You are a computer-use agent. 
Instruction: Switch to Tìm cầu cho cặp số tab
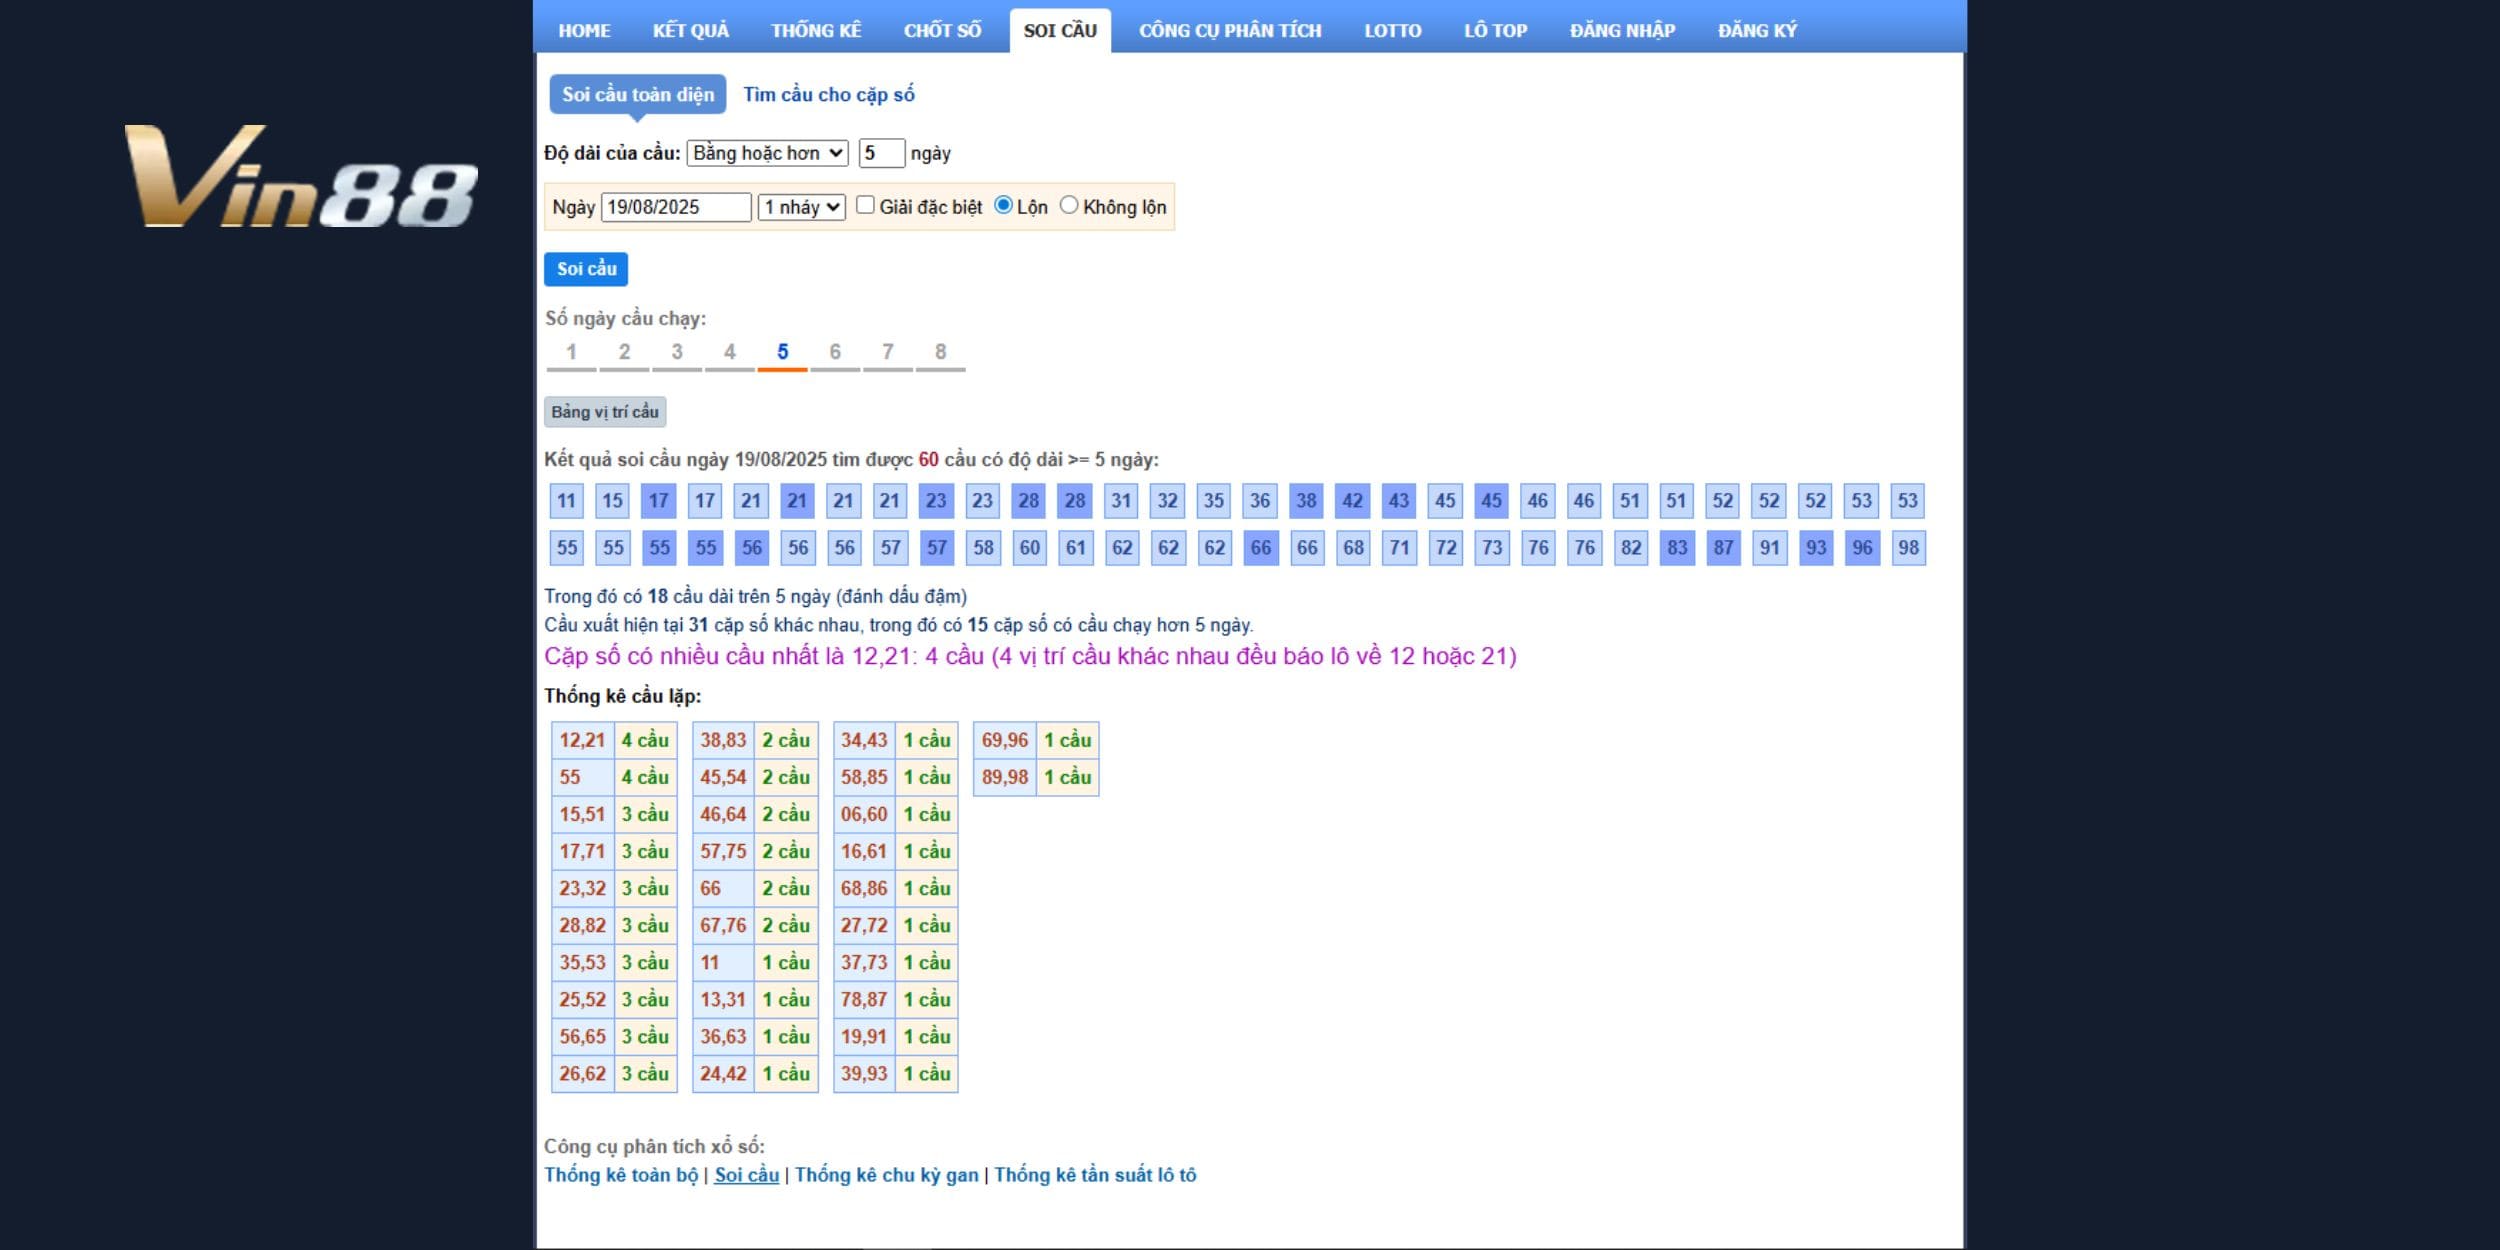828,95
